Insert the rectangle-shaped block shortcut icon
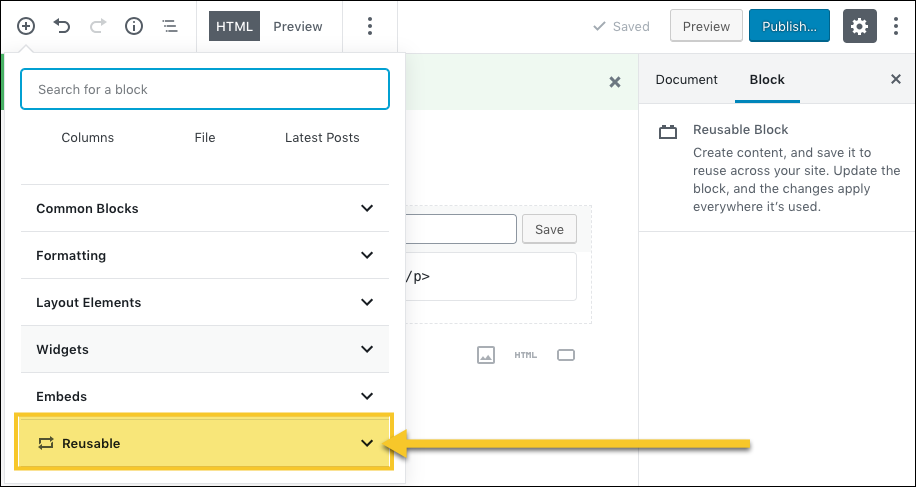Screen dimensions: 916x487 [566, 355]
